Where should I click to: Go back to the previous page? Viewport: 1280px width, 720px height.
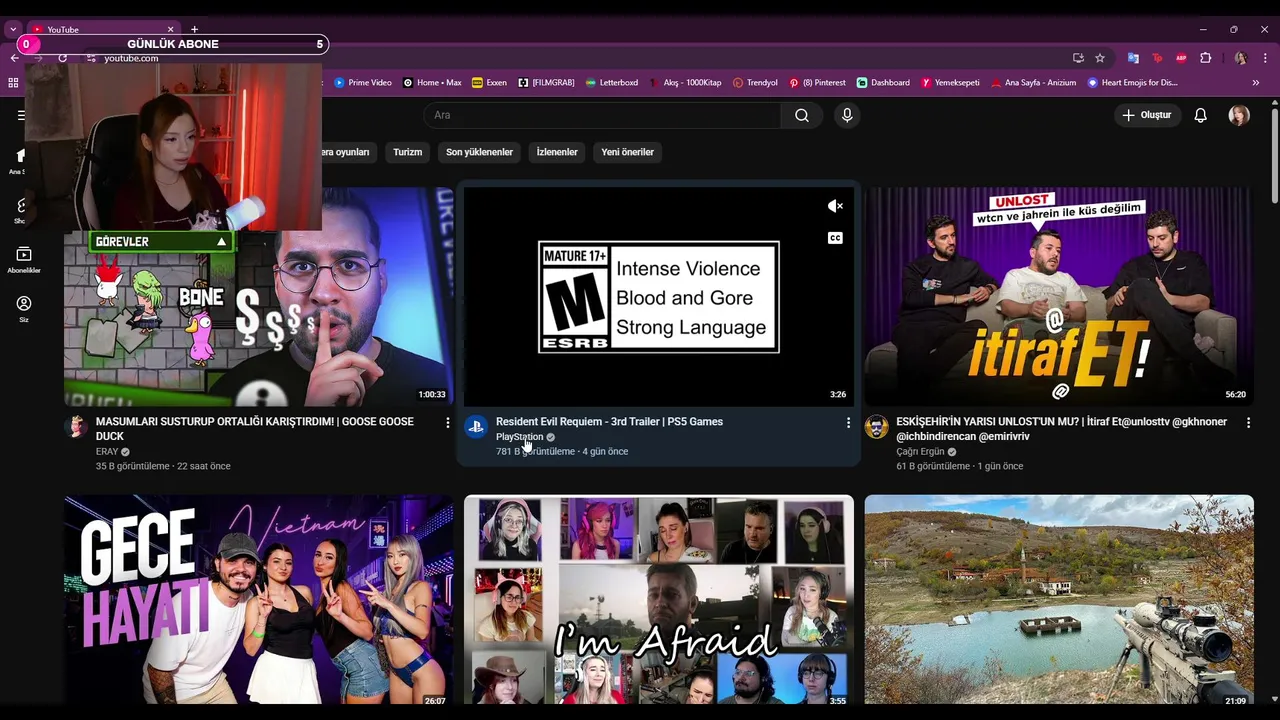[14, 58]
